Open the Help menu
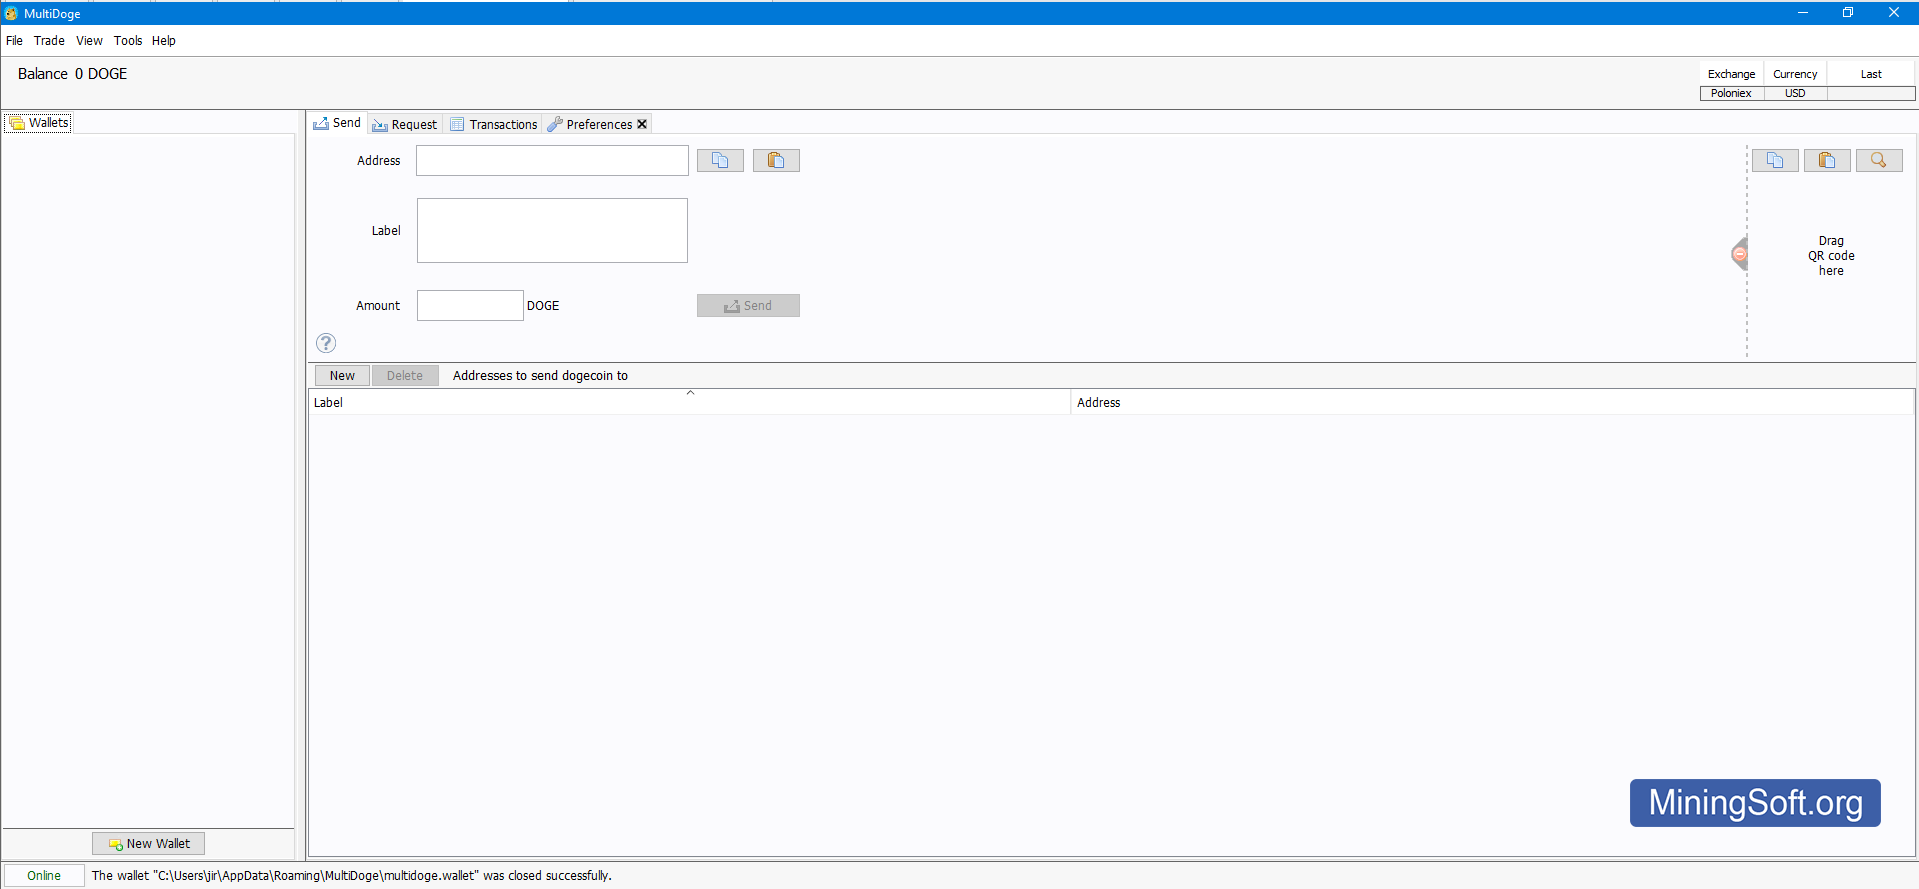The image size is (1919, 889). click(164, 41)
